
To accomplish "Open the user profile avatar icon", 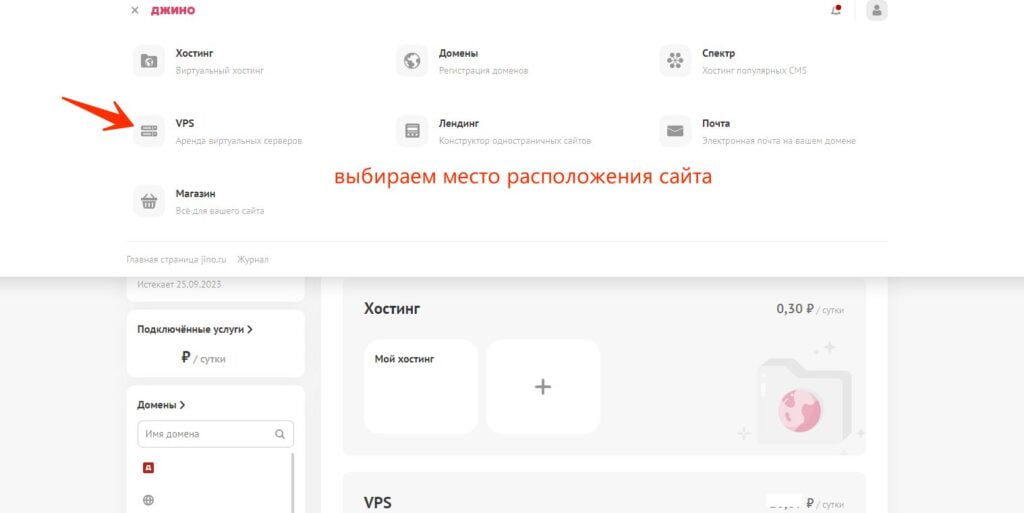I will 876,10.
